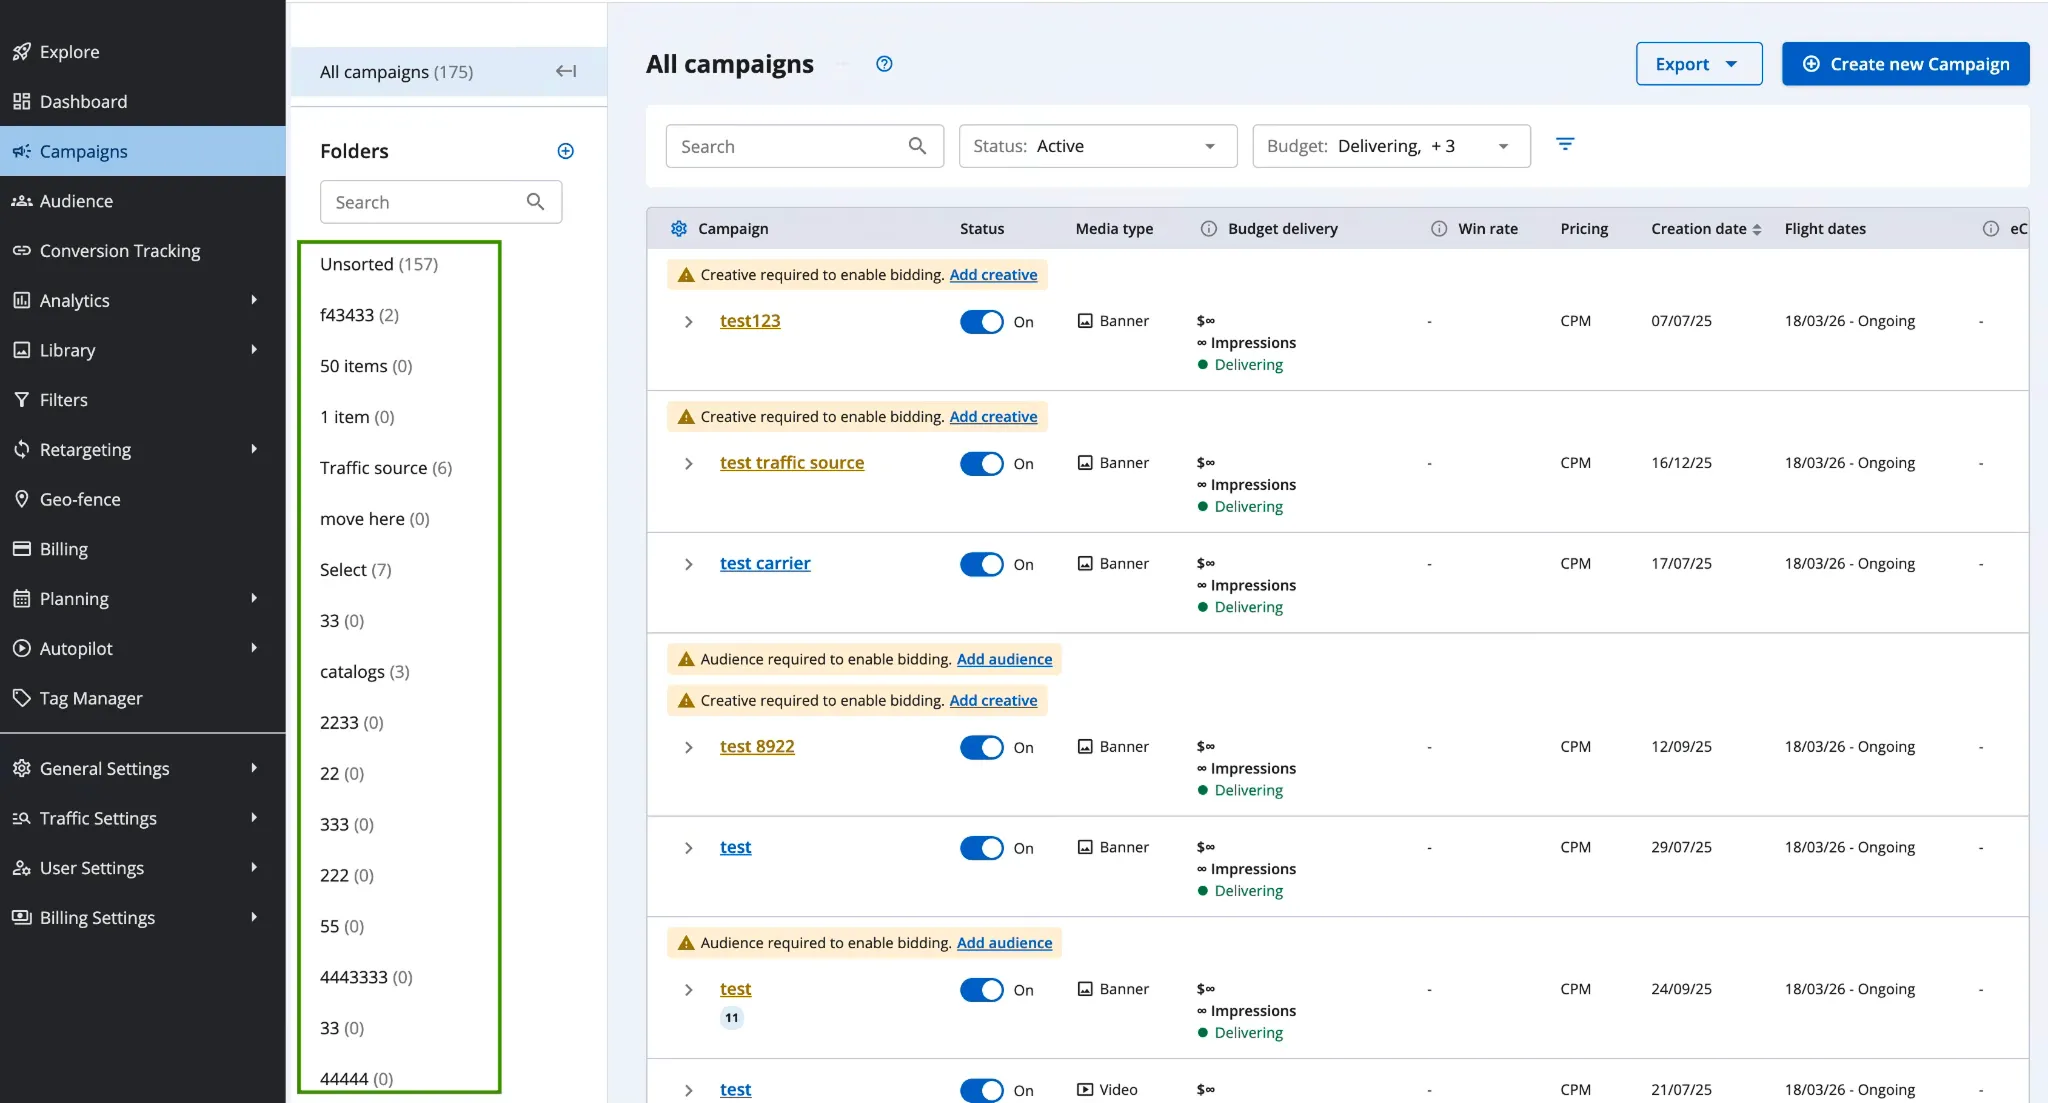Open the Dashboard grid icon
Viewport: 2048px width, 1103px height.
pyautogui.click(x=21, y=102)
